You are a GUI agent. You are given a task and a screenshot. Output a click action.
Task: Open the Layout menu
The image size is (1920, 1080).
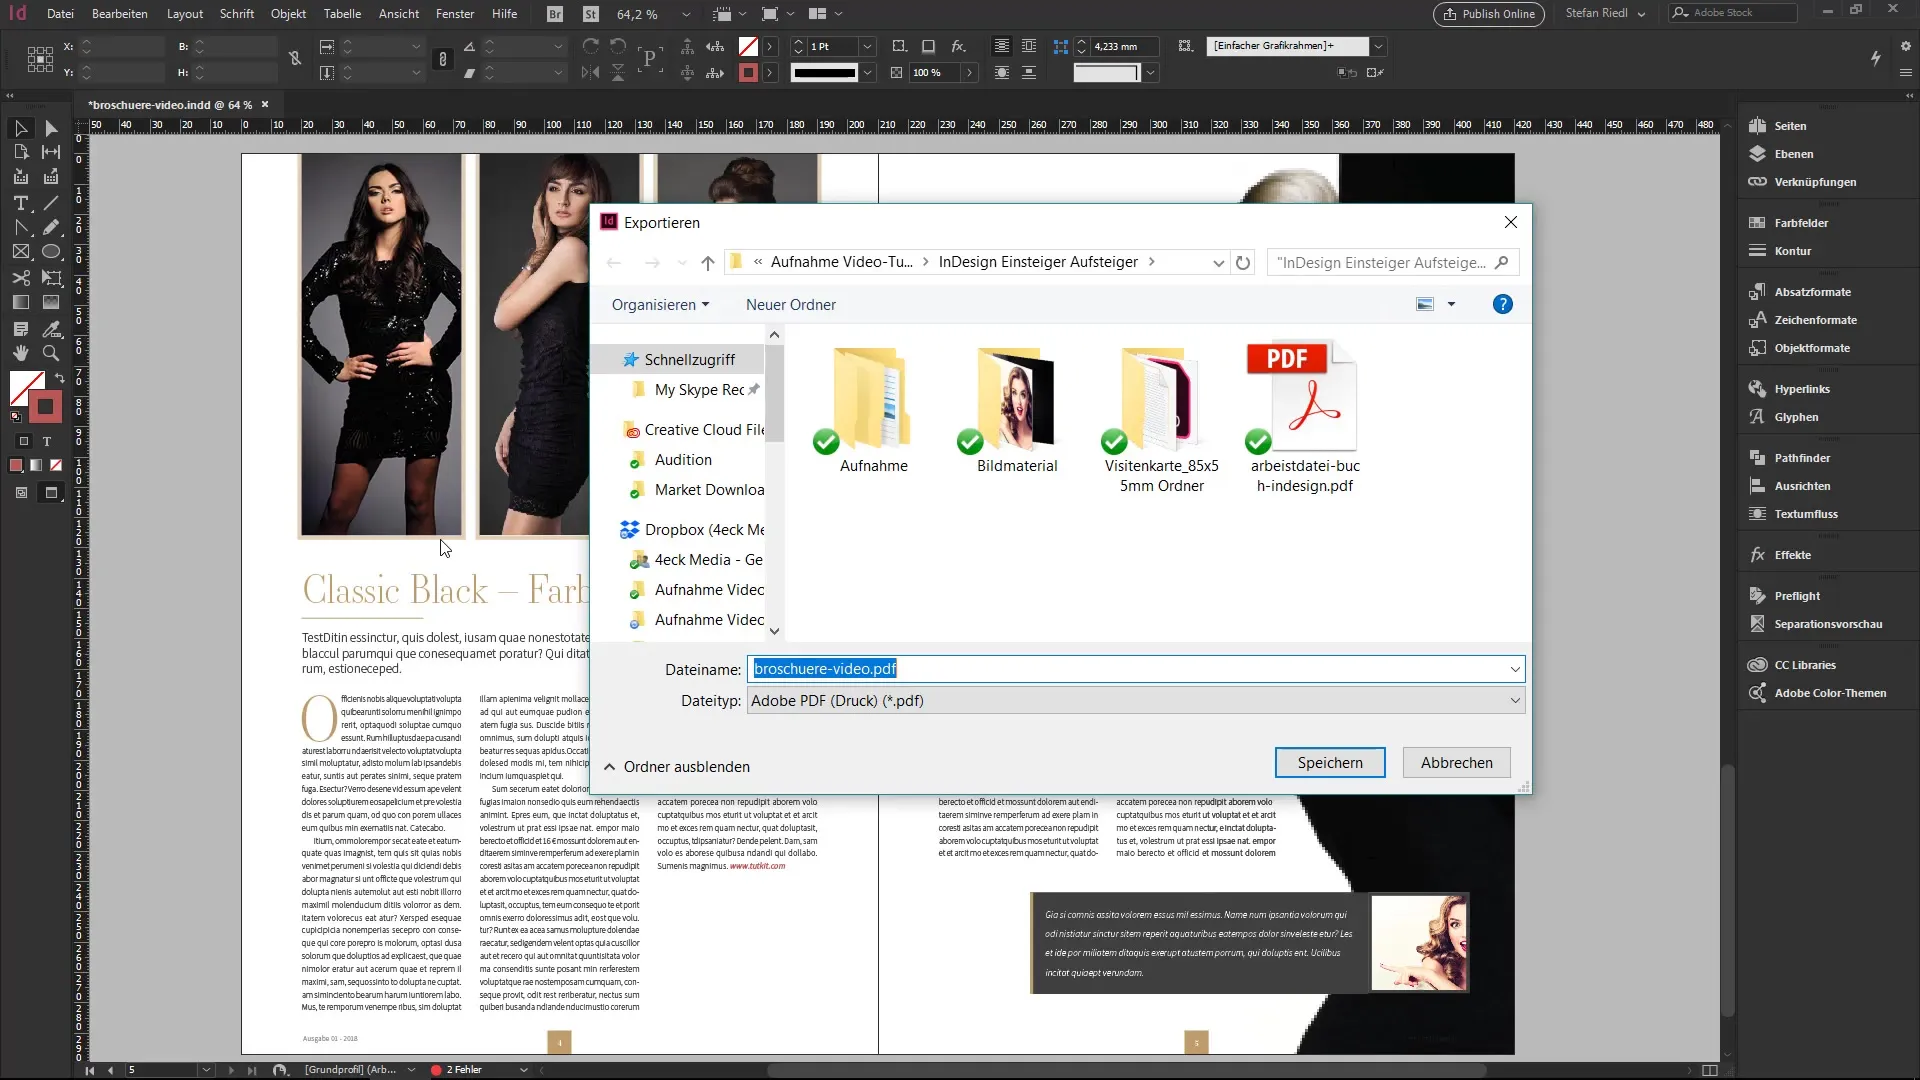185,14
